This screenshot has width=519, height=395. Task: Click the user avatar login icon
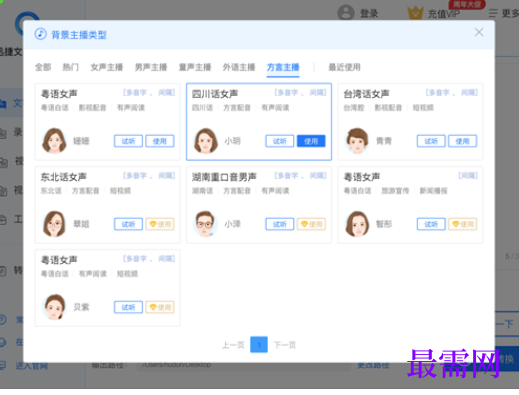click(x=346, y=13)
